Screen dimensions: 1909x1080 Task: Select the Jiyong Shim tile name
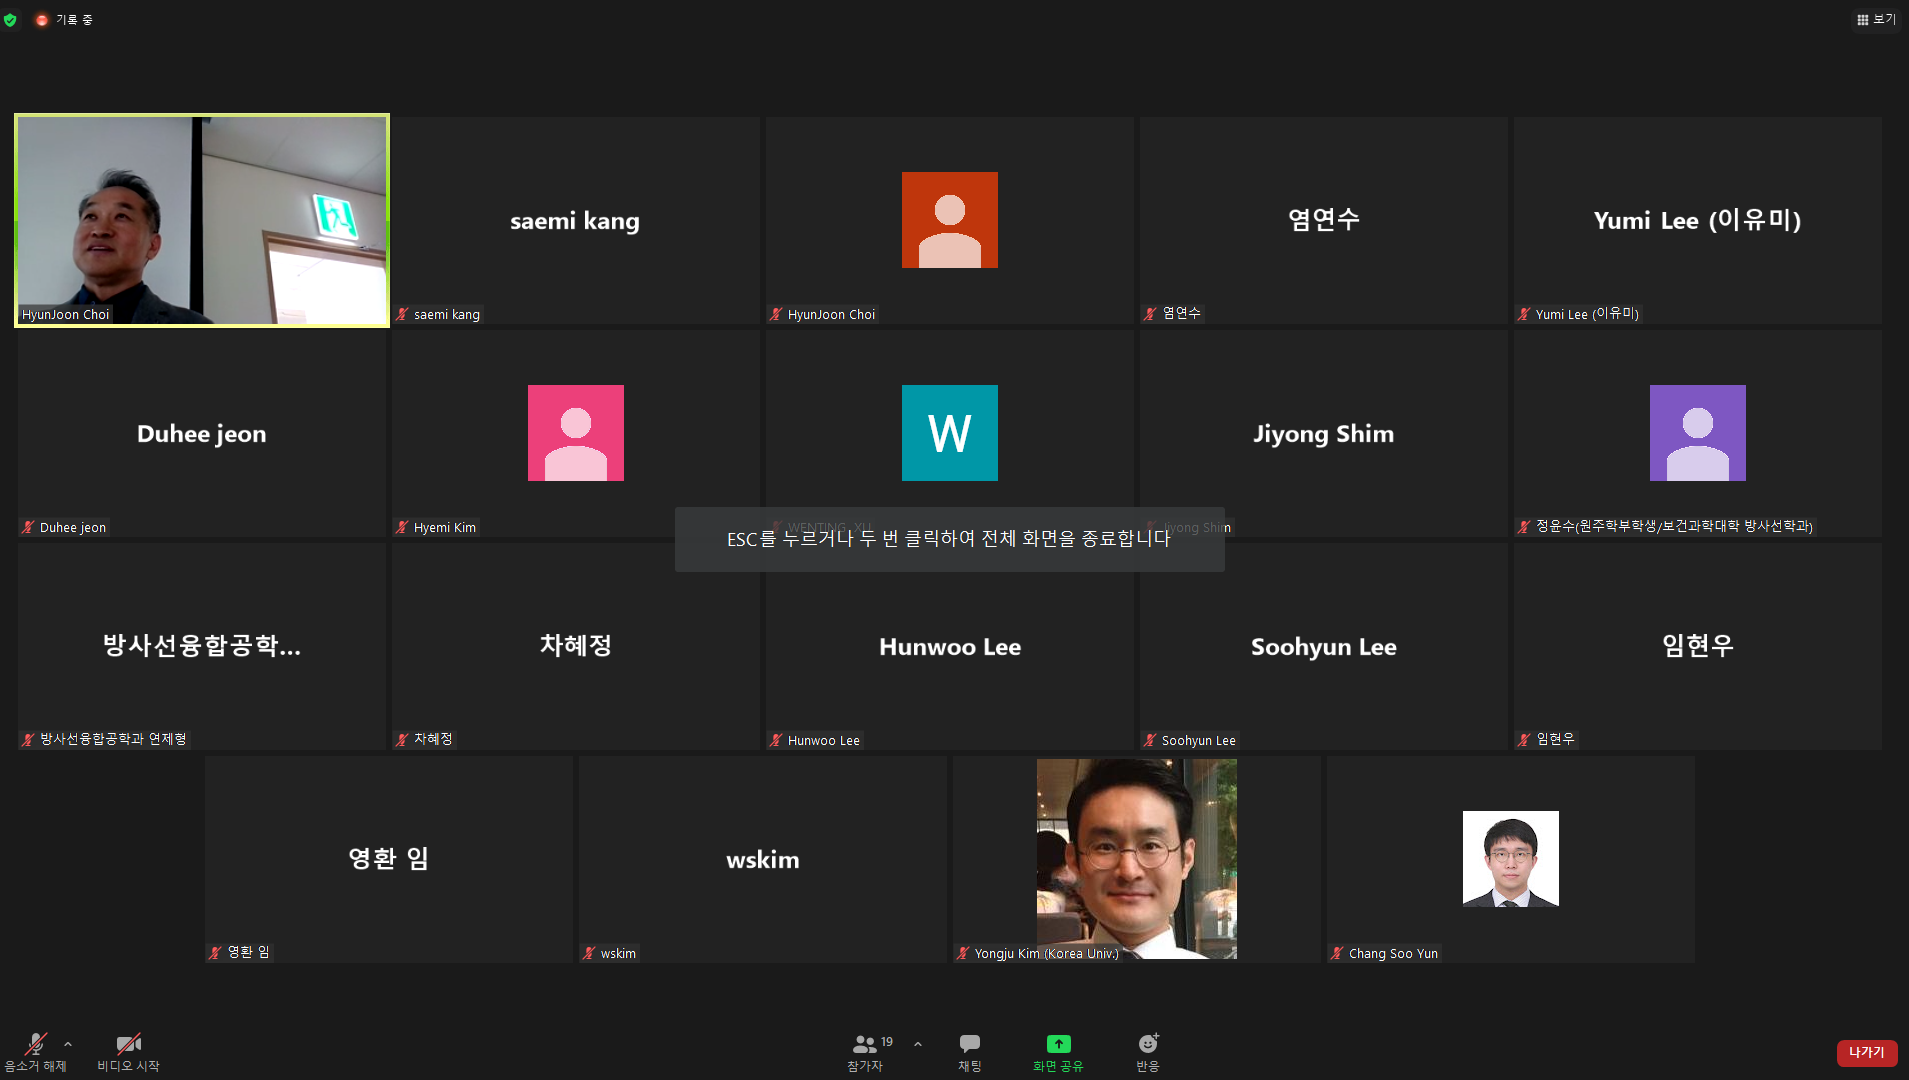(x=1323, y=434)
